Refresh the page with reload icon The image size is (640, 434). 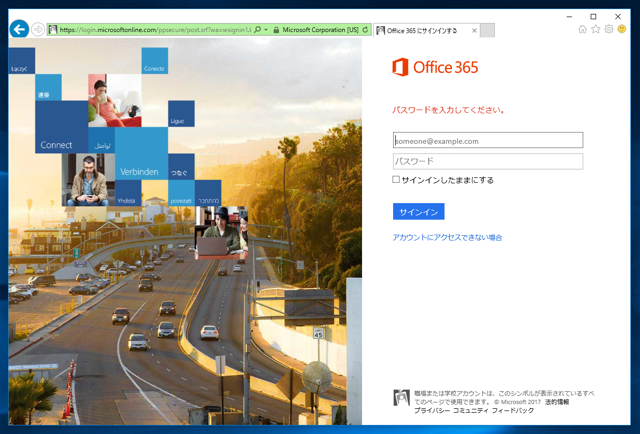coord(365,30)
